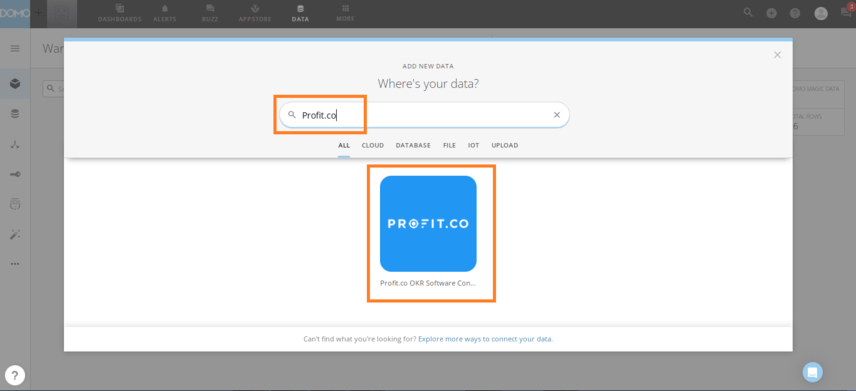Open the DataFlows branch icon in sidebar
The image size is (856, 391).
pyautogui.click(x=15, y=144)
